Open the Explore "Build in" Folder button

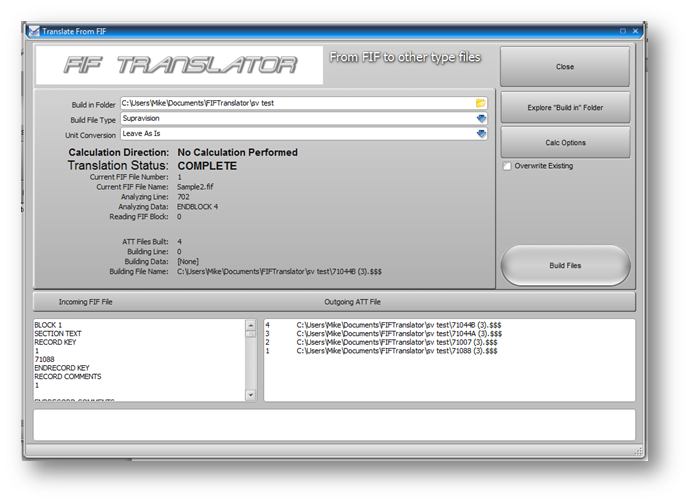(x=564, y=107)
